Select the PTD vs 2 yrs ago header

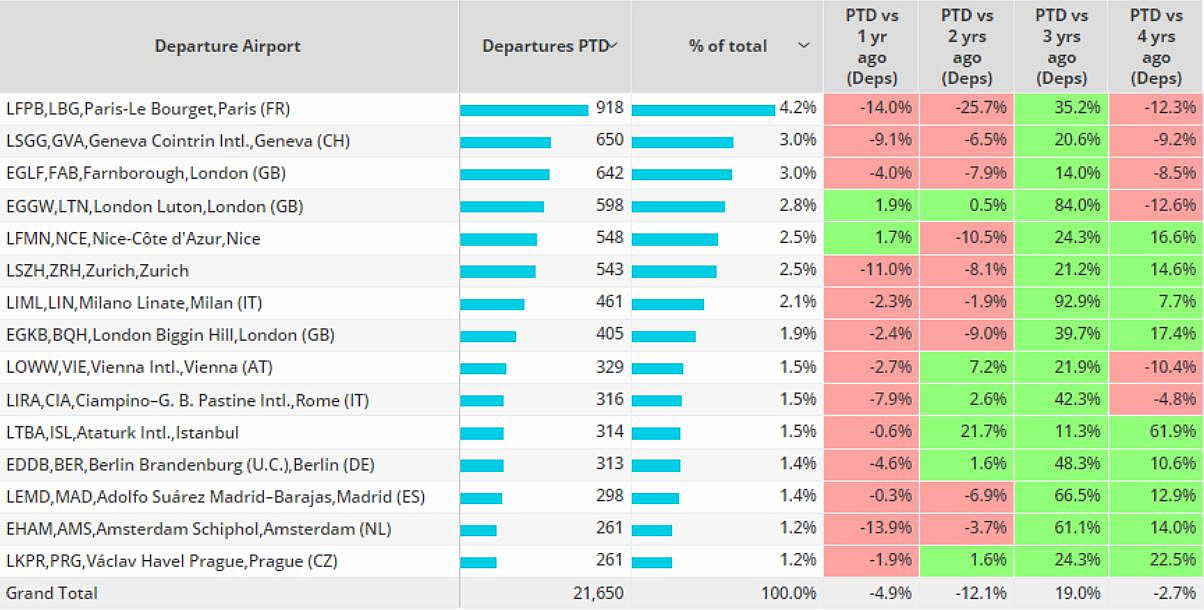pyautogui.click(x=966, y=46)
